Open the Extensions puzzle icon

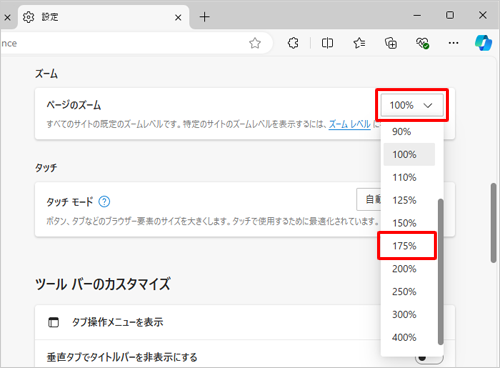[293, 43]
